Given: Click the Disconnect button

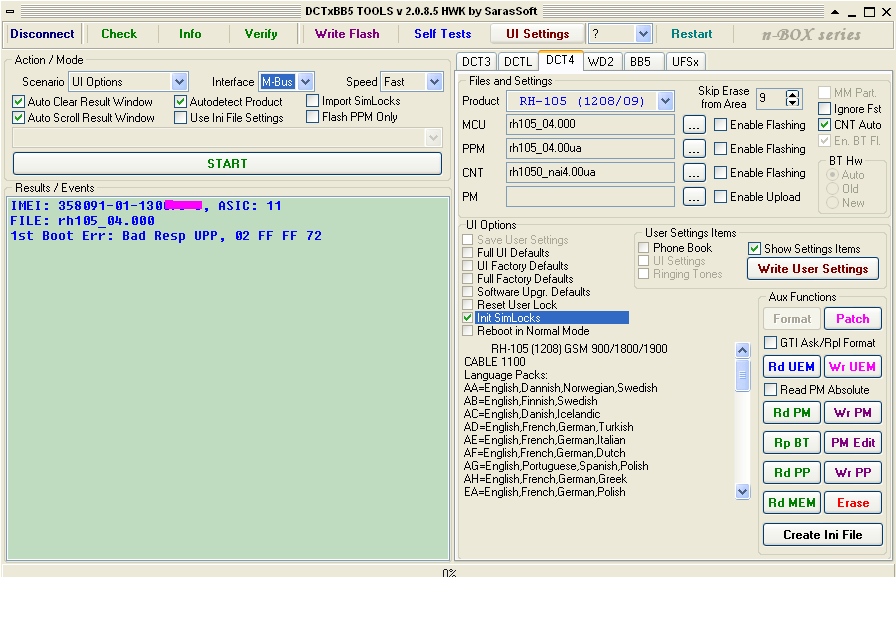Looking at the screenshot, I should click(x=42, y=34).
